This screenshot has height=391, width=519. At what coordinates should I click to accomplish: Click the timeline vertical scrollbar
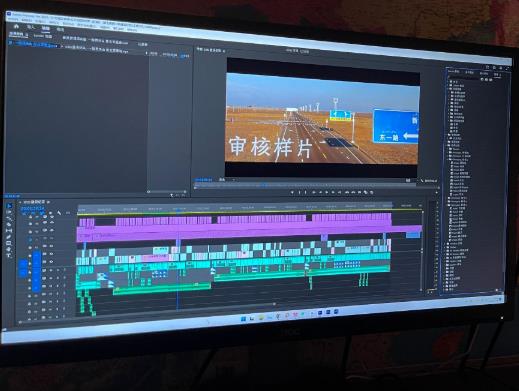point(422,250)
